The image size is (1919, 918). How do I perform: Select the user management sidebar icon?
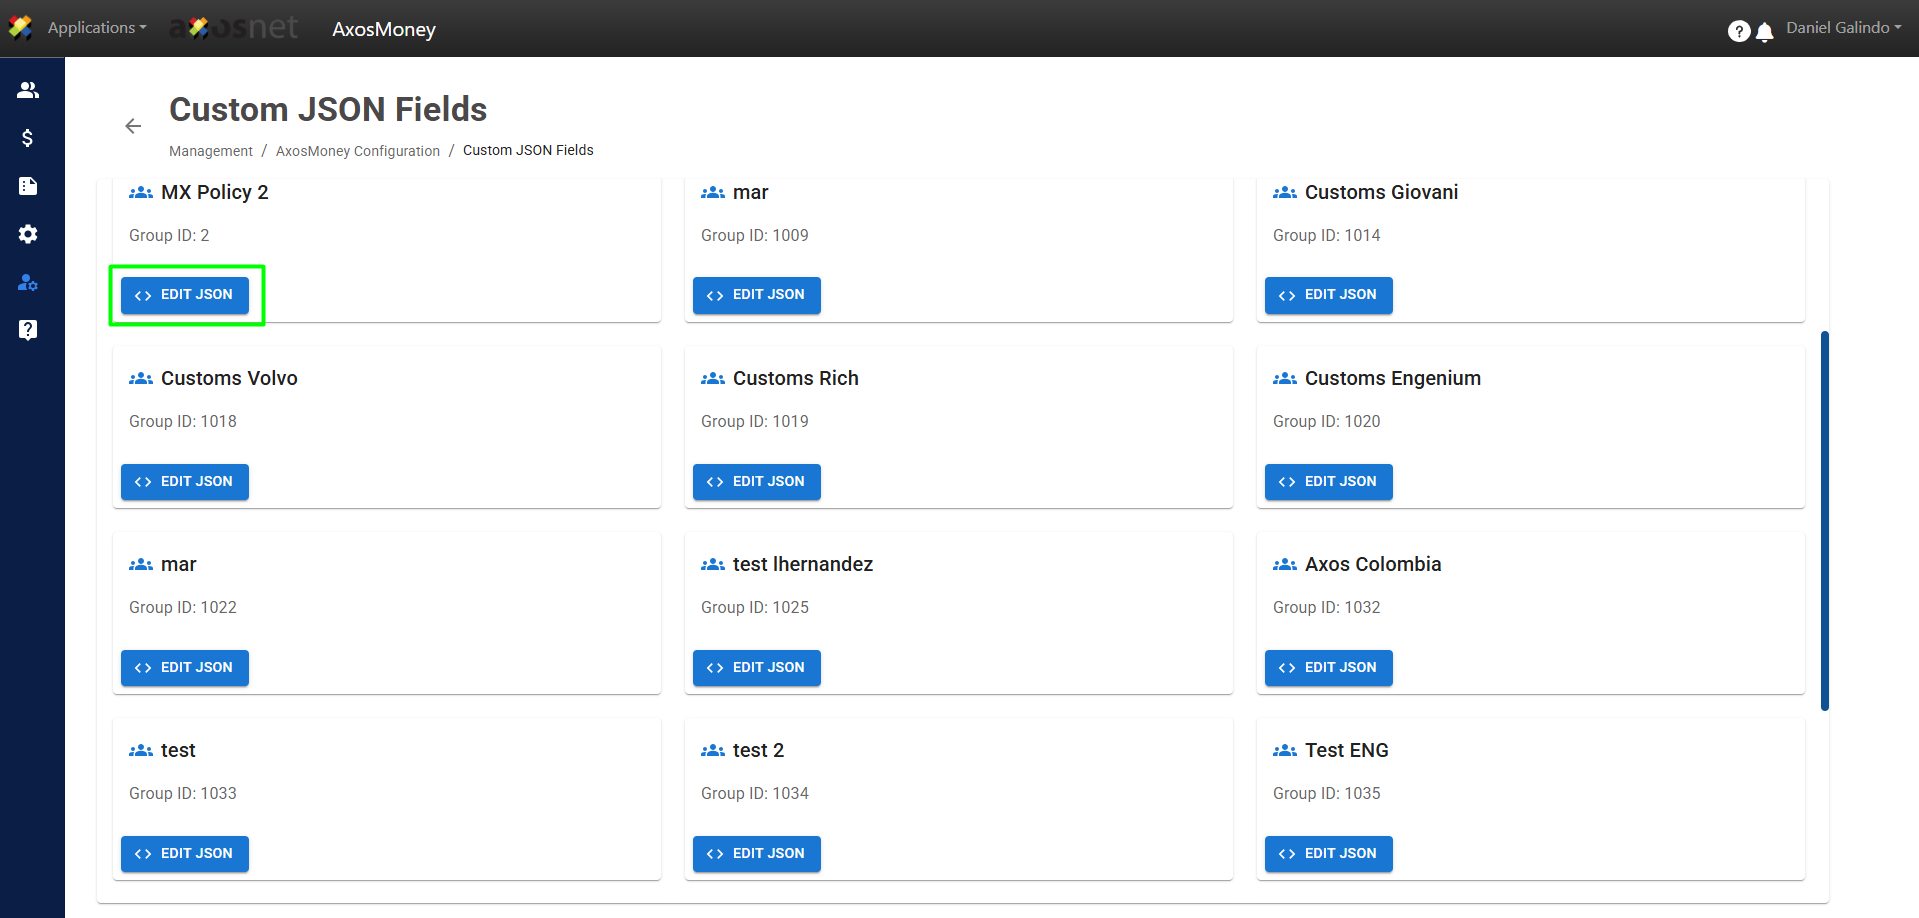pyautogui.click(x=28, y=282)
